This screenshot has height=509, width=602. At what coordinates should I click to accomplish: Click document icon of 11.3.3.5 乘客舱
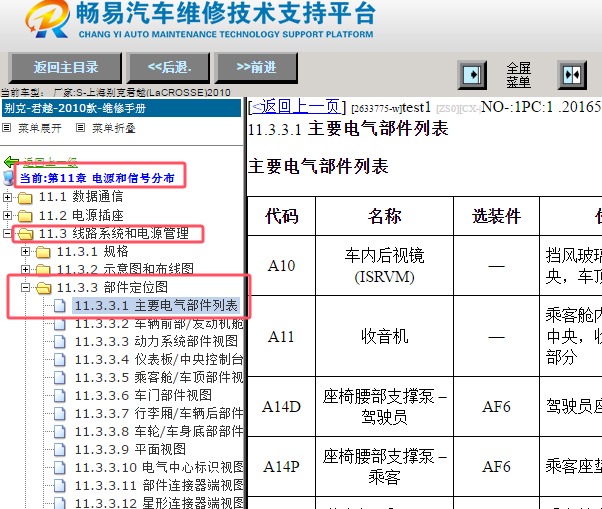click(x=60, y=378)
